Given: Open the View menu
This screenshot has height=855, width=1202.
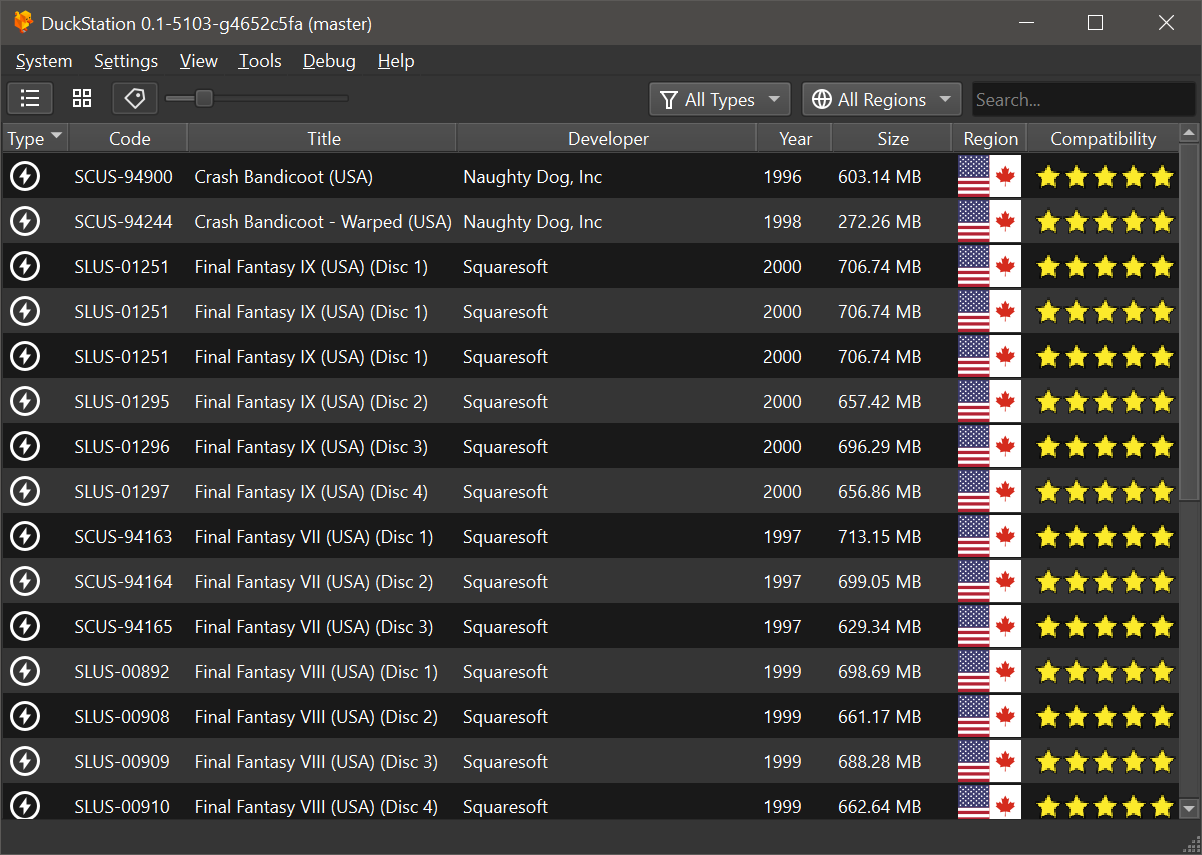Looking at the screenshot, I should pyautogui.click(x=198, y=61).
